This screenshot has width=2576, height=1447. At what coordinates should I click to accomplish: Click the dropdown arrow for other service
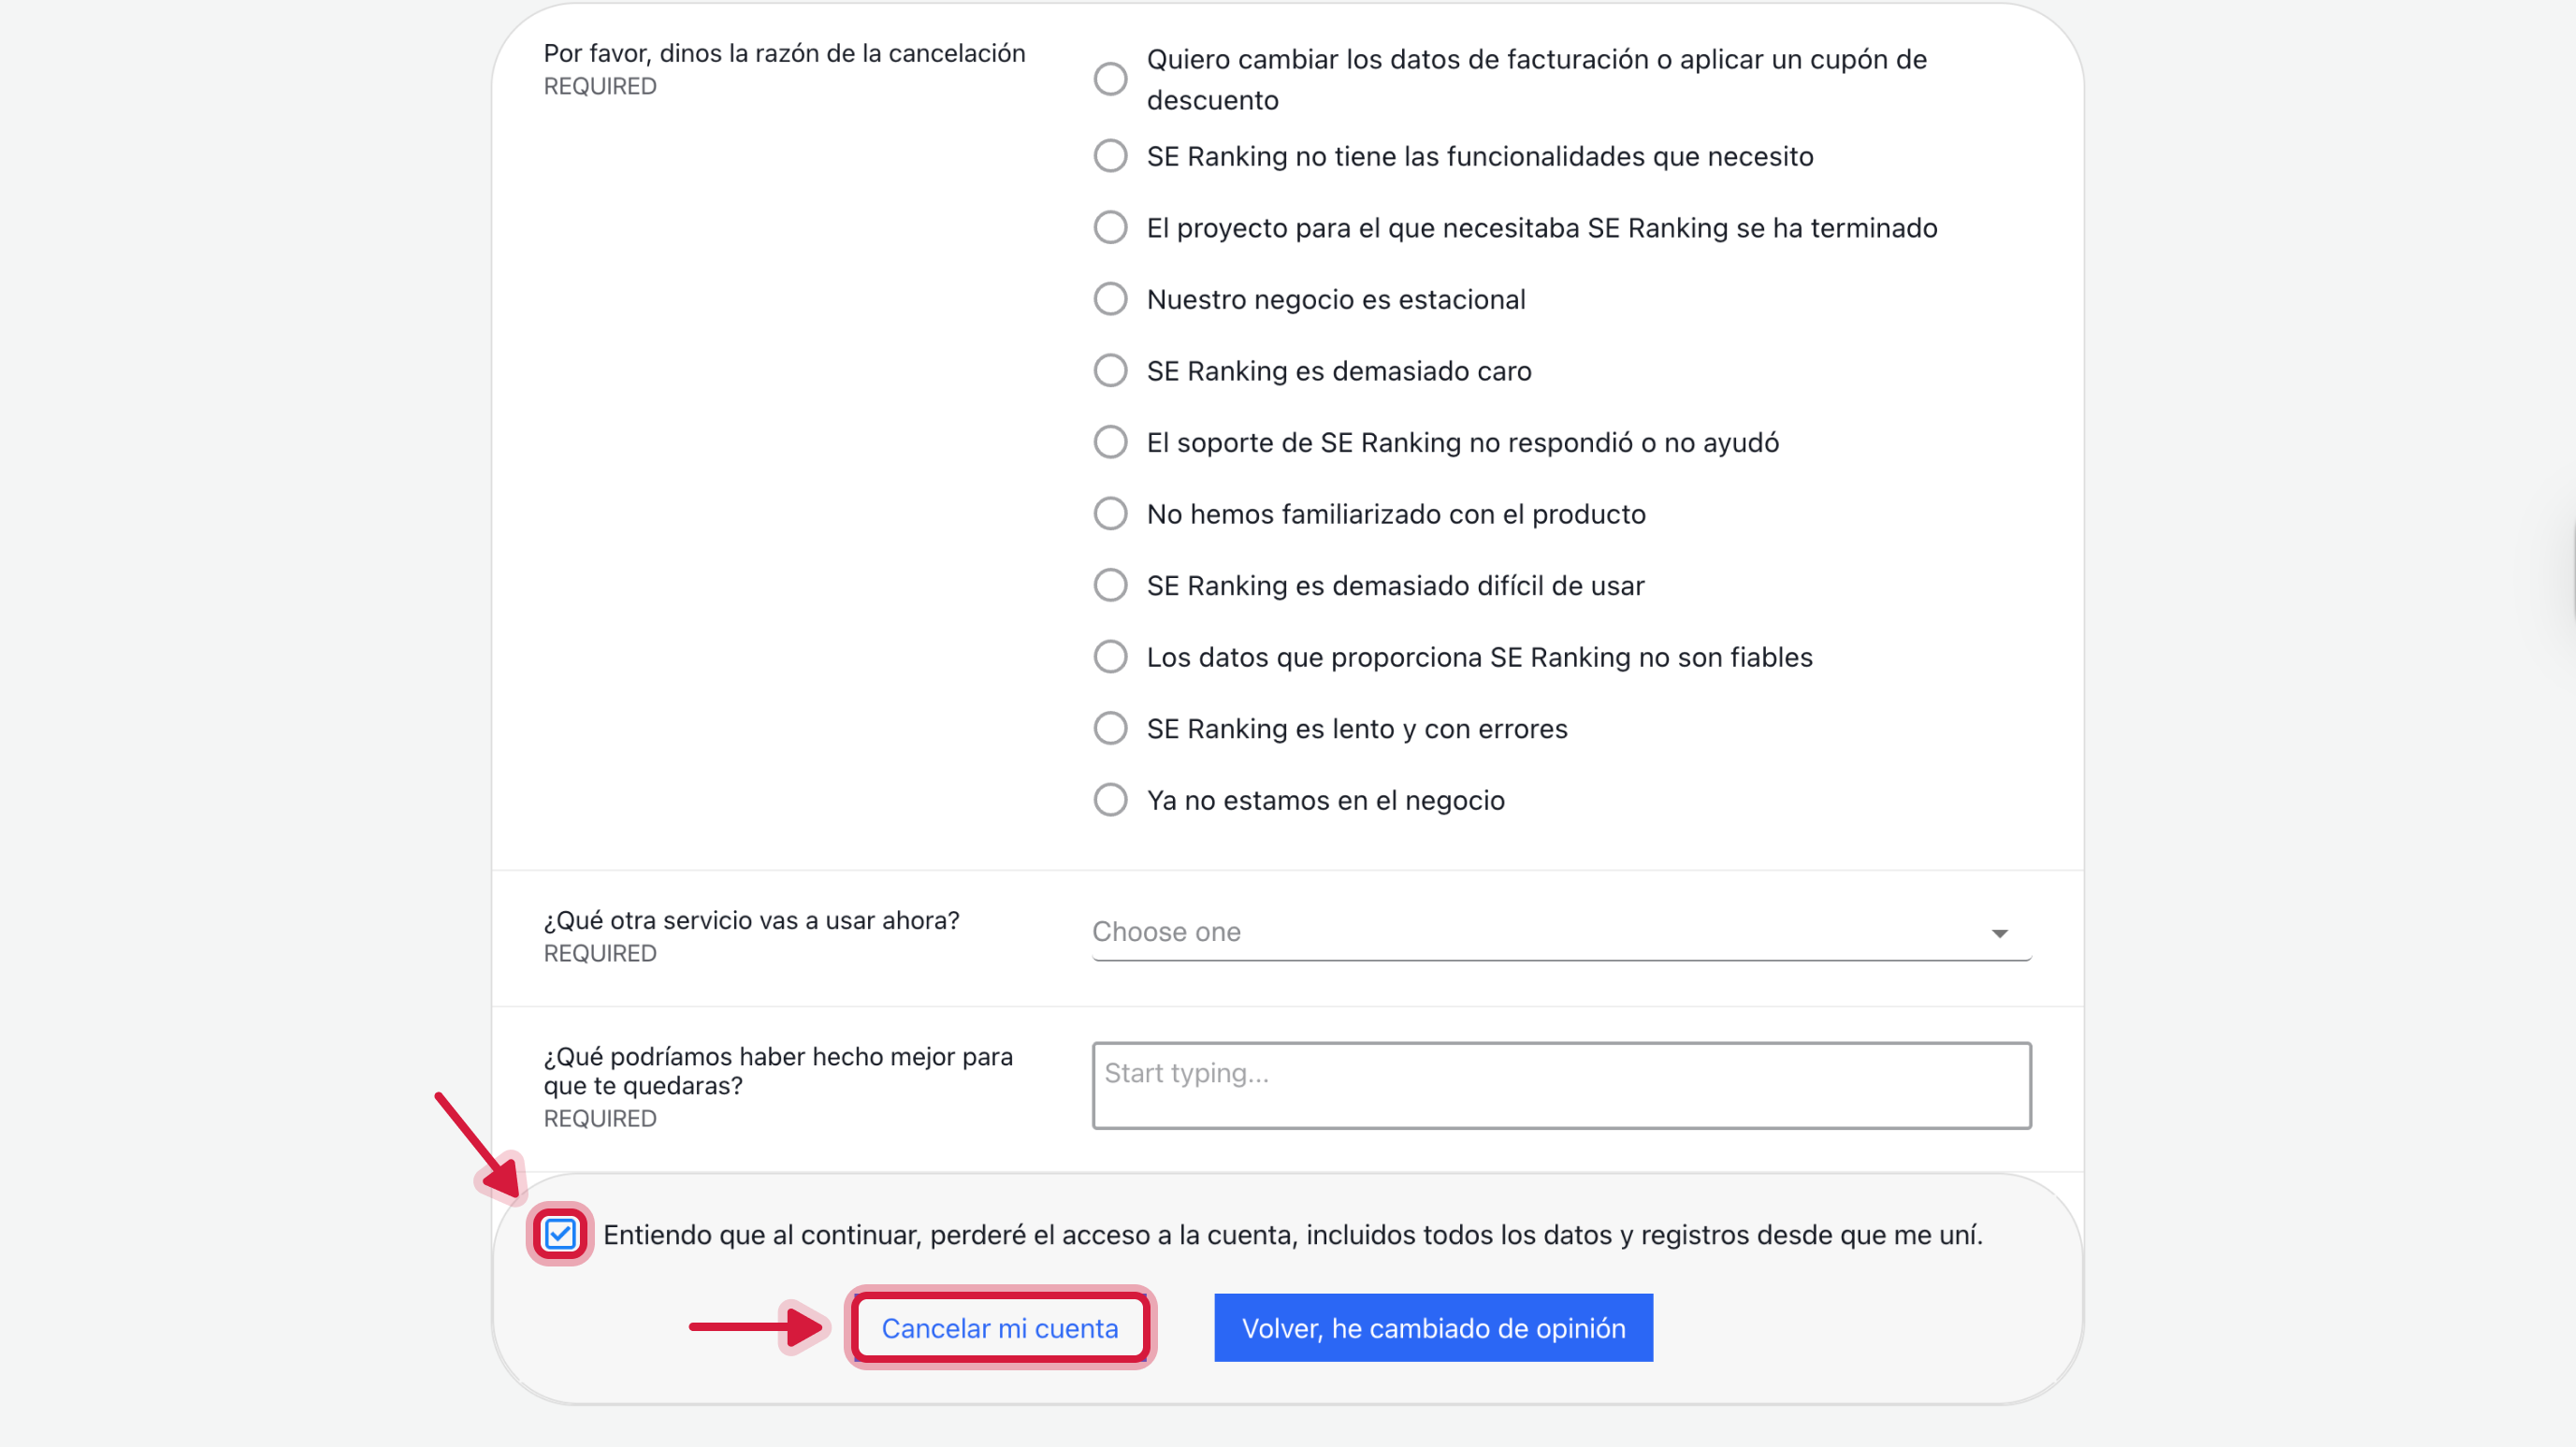tap(1999, 933)
